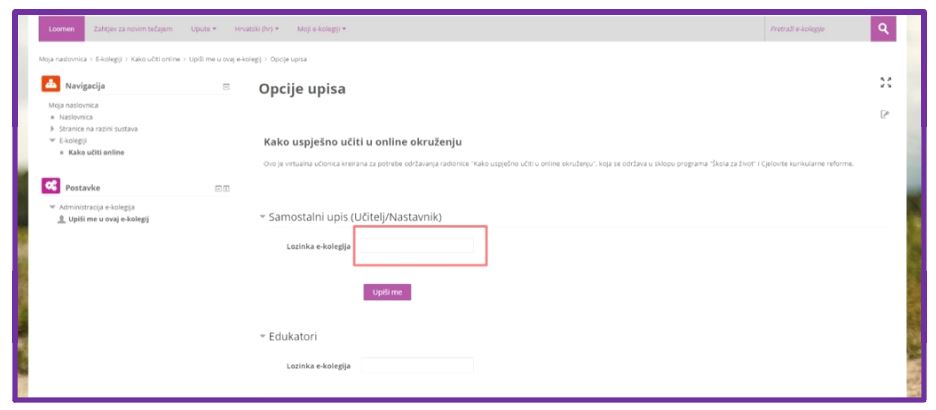Go to the Loomen home link
Image resolution: width=936 pixels, height=410 pixels.
(x=61, y=29)
